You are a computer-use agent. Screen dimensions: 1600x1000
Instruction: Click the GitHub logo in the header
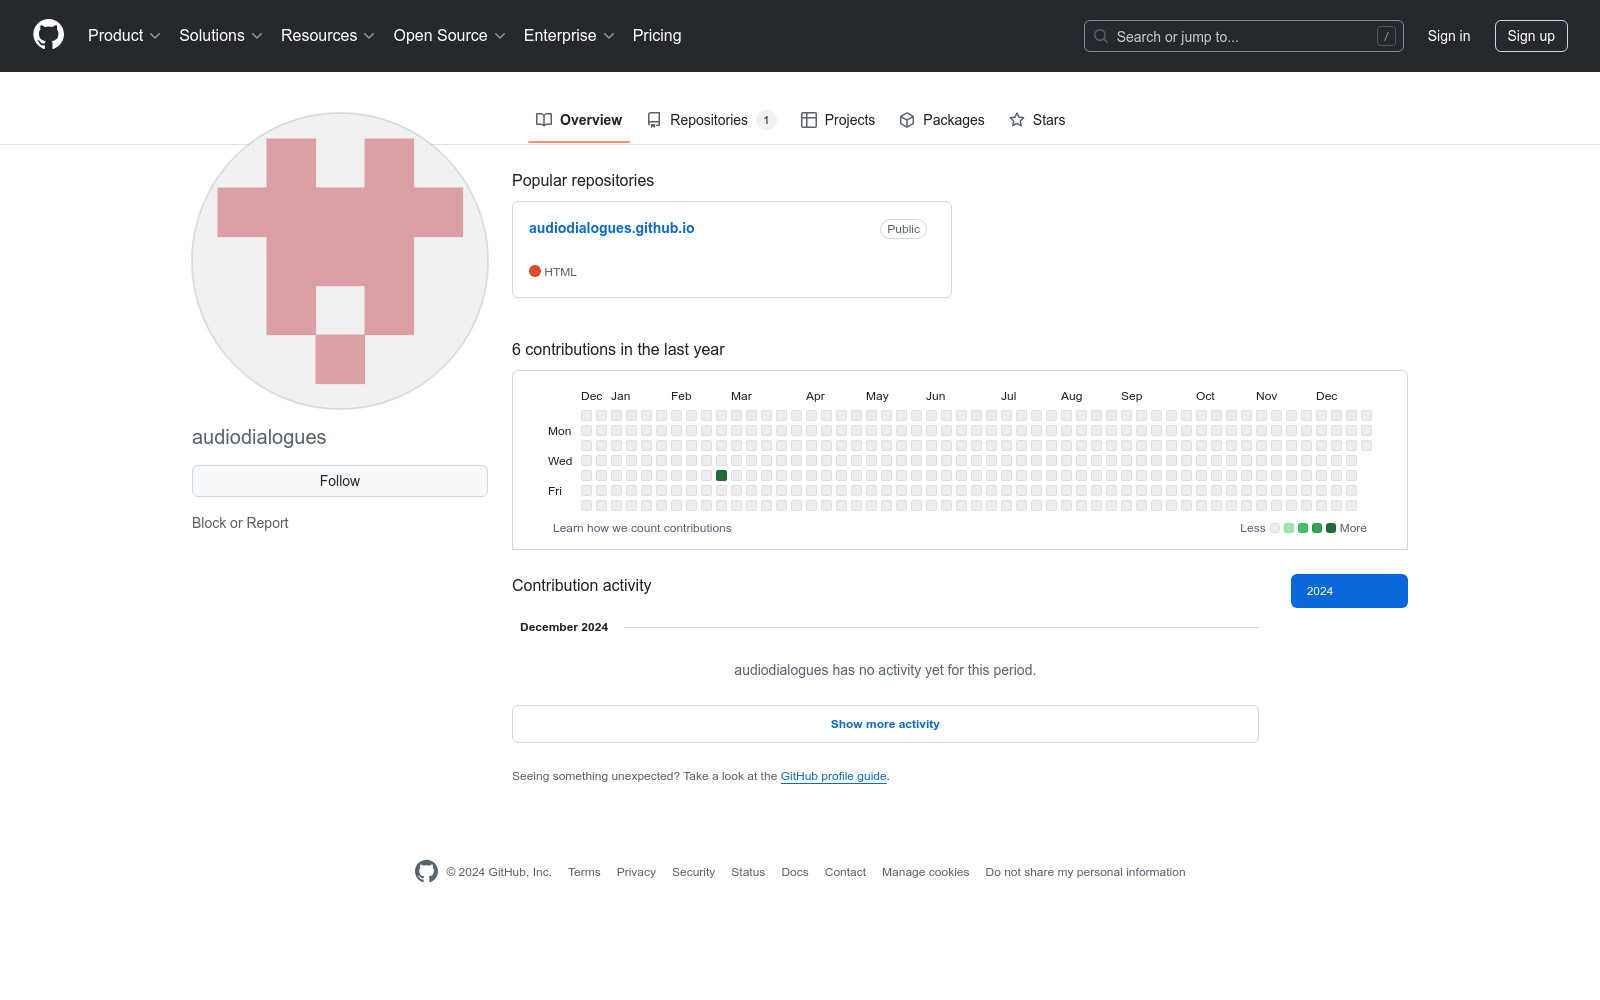point(48,35)
